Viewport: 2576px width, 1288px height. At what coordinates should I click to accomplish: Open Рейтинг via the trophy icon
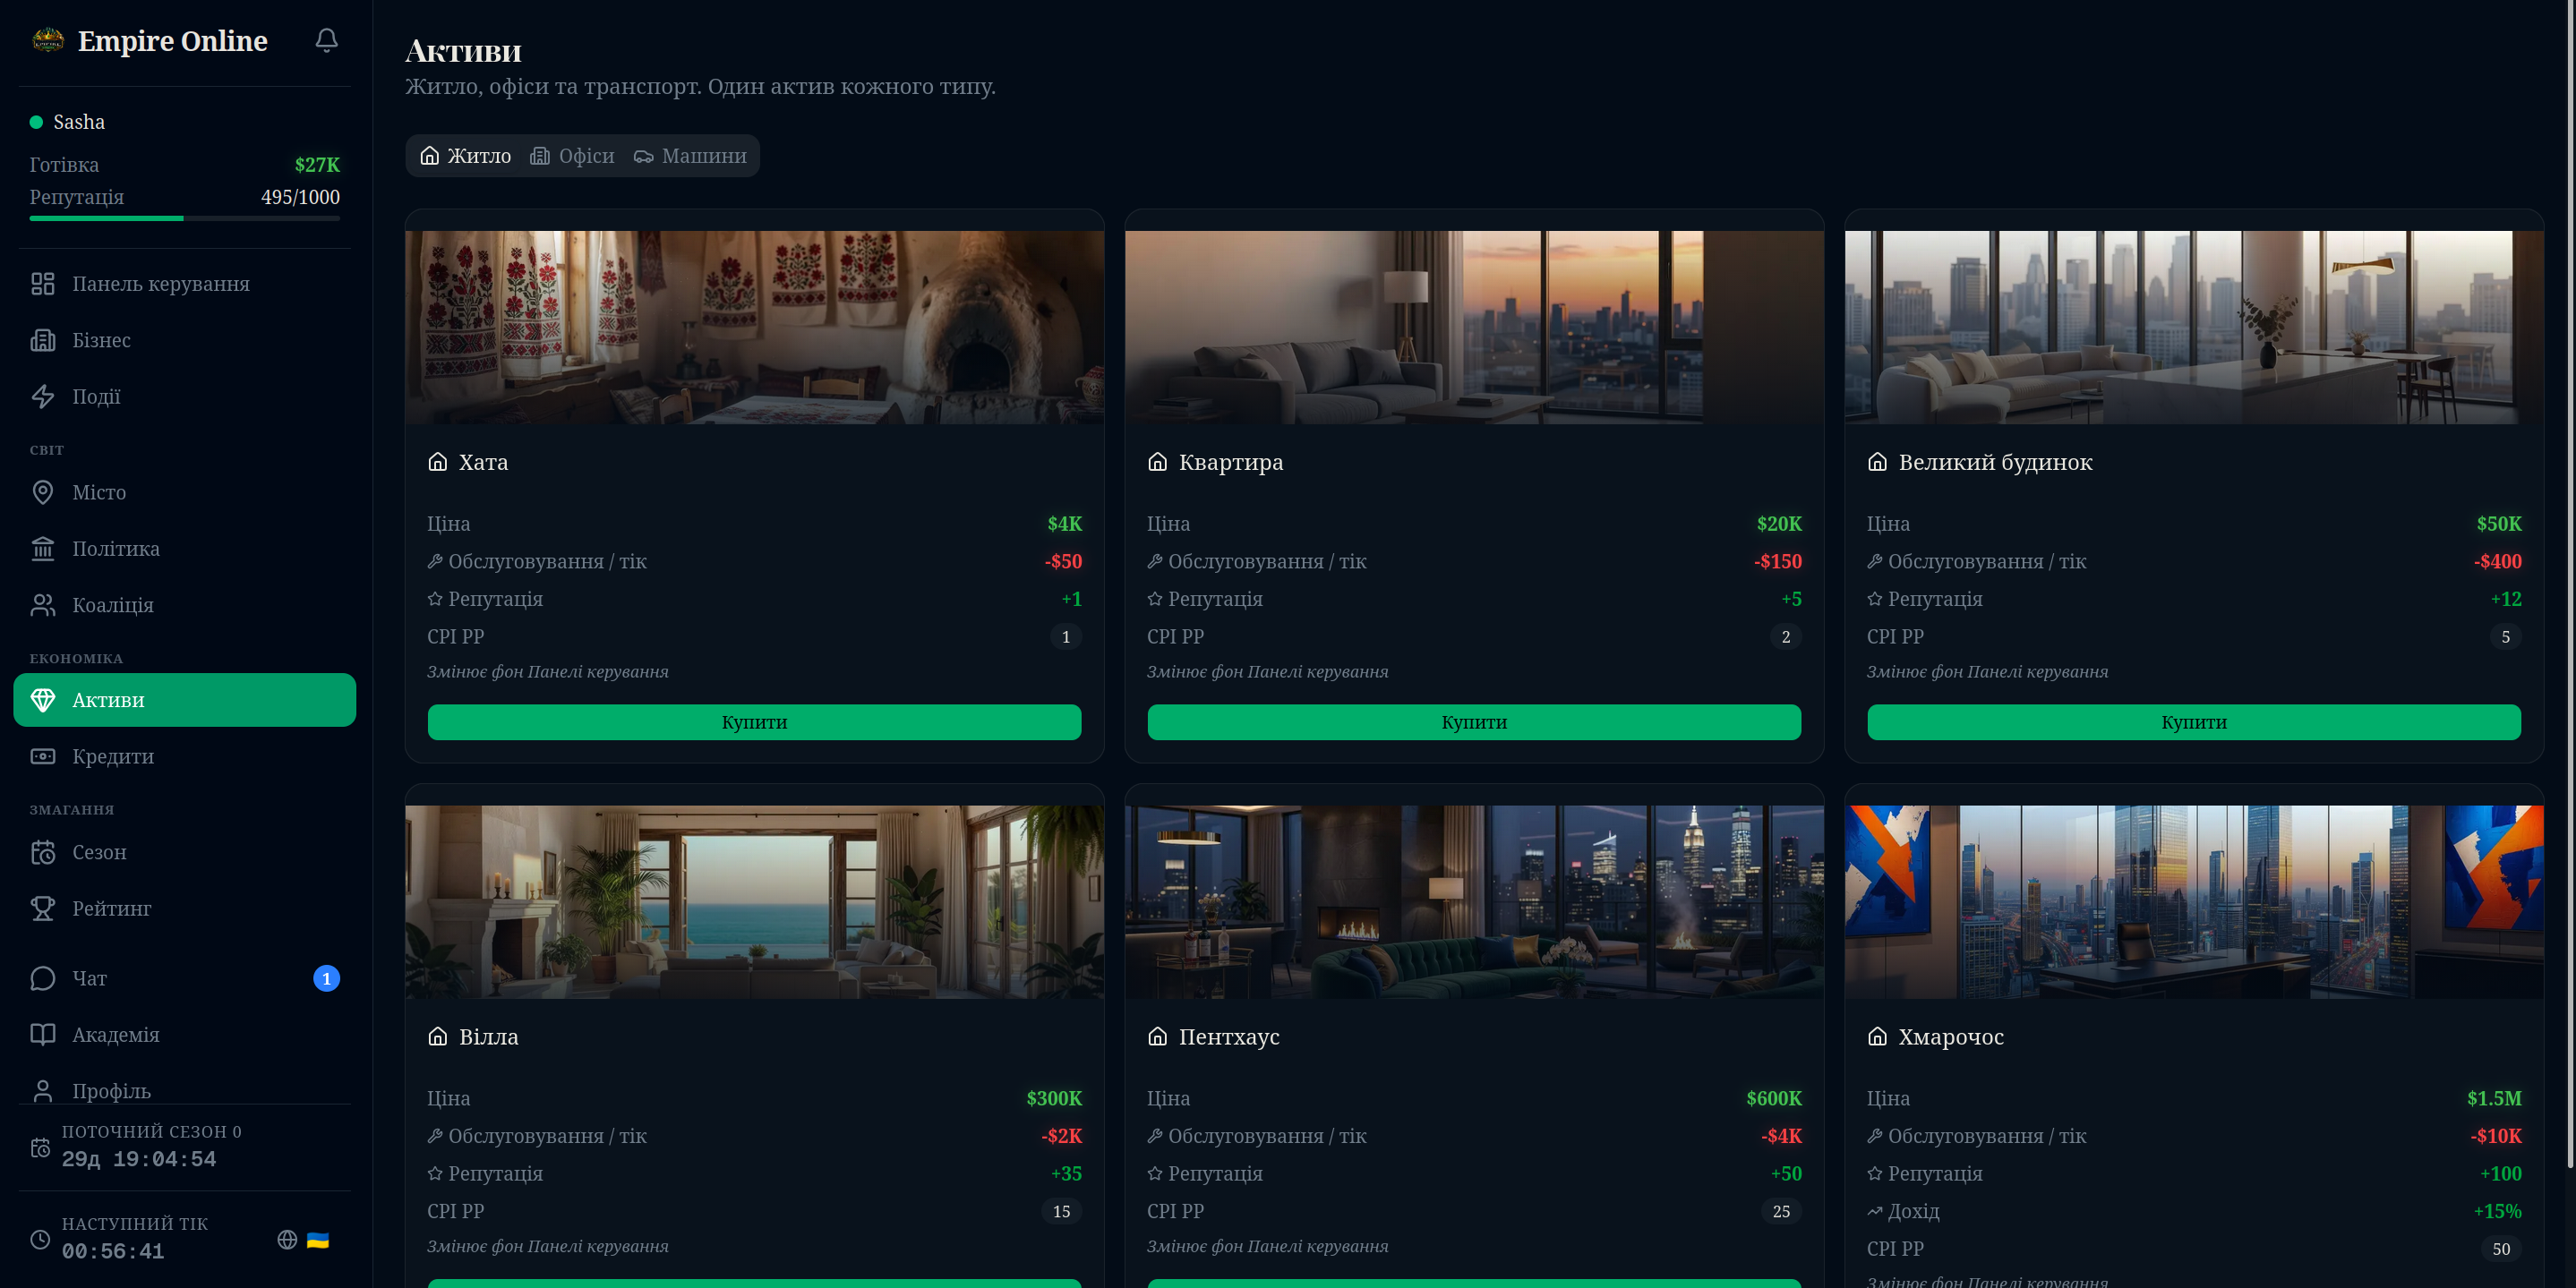click(x=43, y=908)
